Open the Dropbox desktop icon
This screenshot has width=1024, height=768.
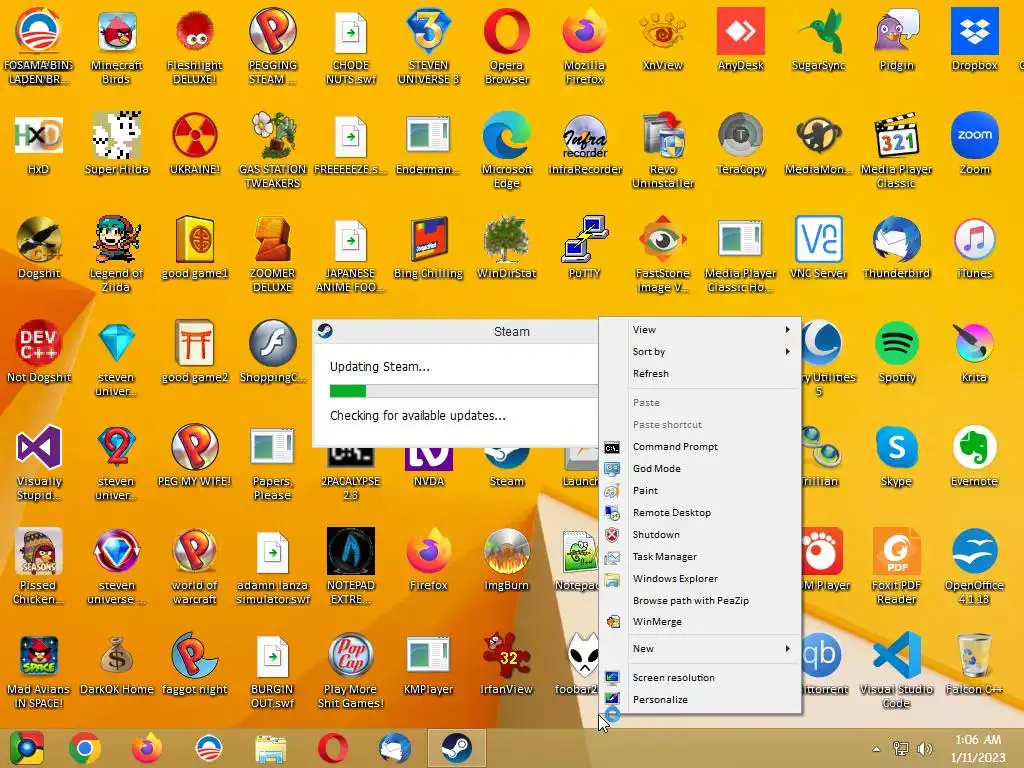tap(974, 39)
